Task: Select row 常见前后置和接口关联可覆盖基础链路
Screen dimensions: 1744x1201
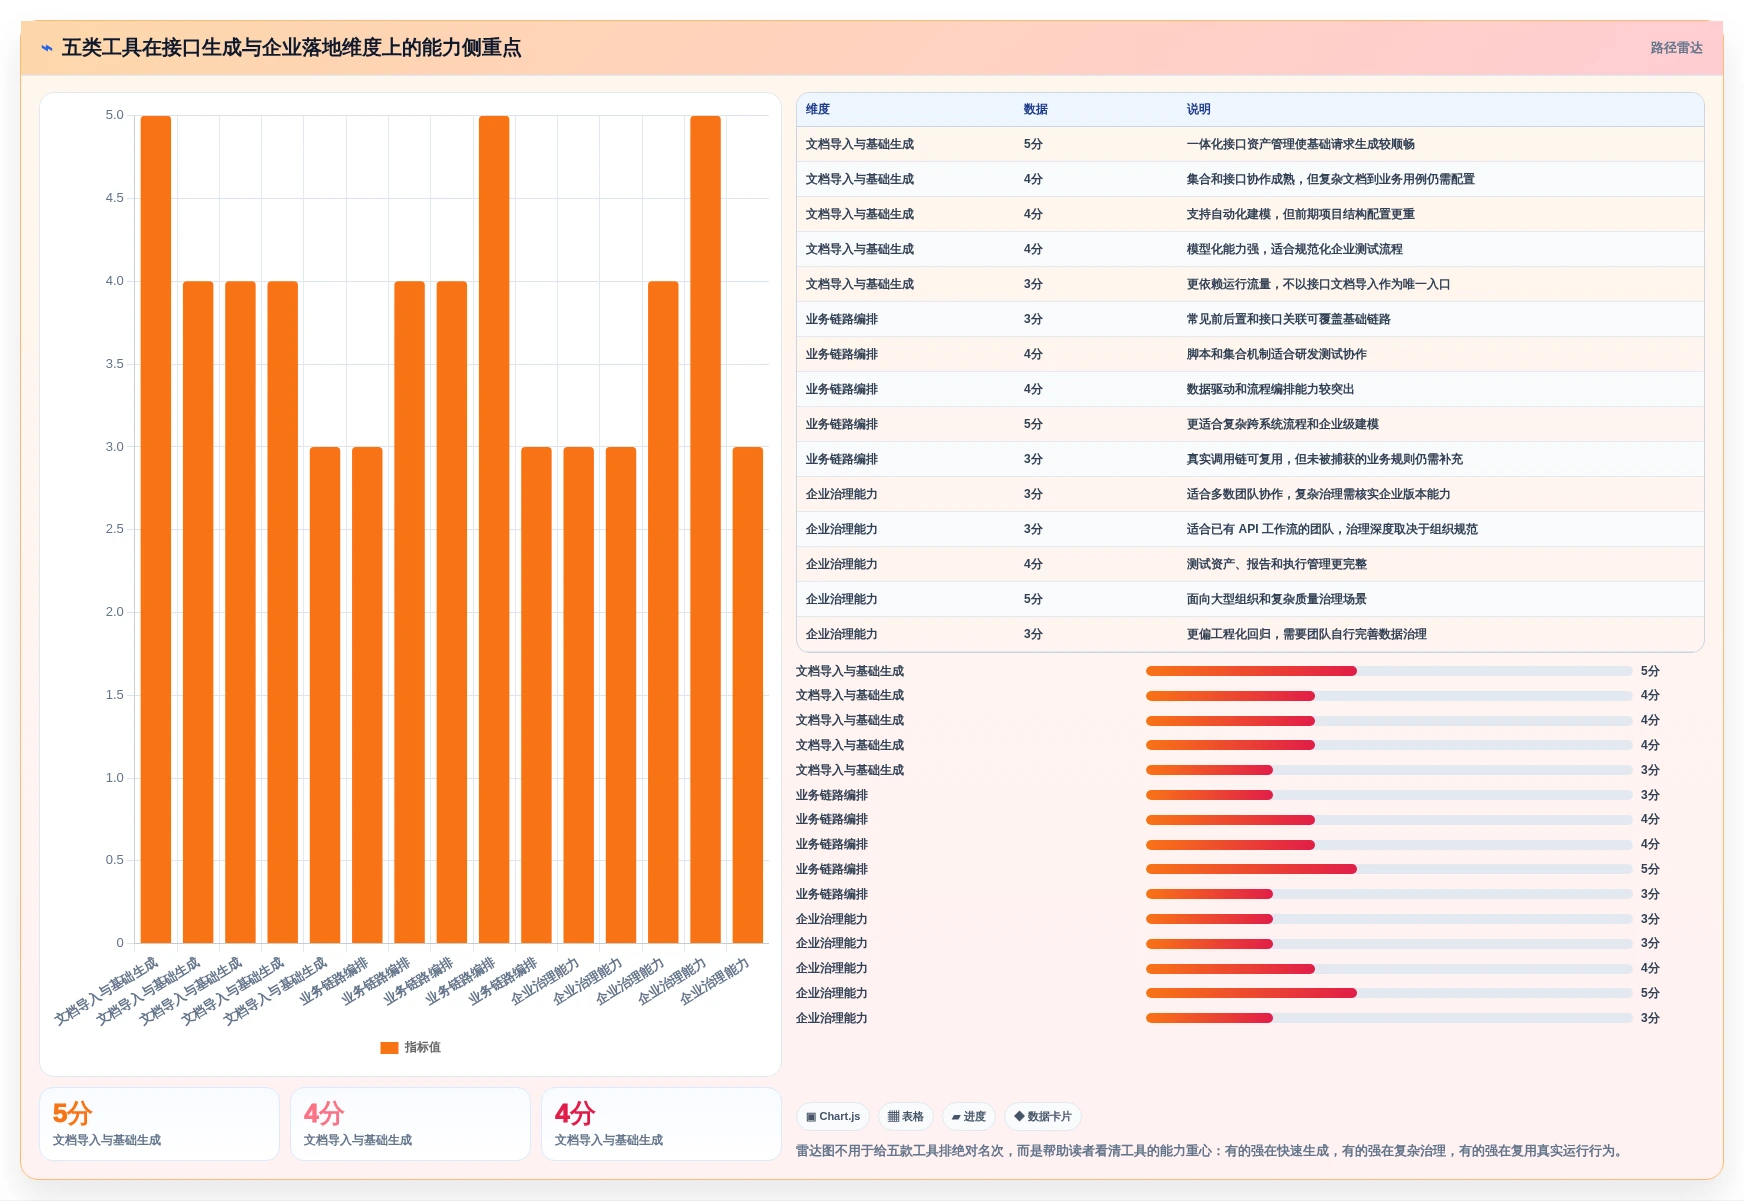Action: pyautogui.click(x=1250, y=320)
